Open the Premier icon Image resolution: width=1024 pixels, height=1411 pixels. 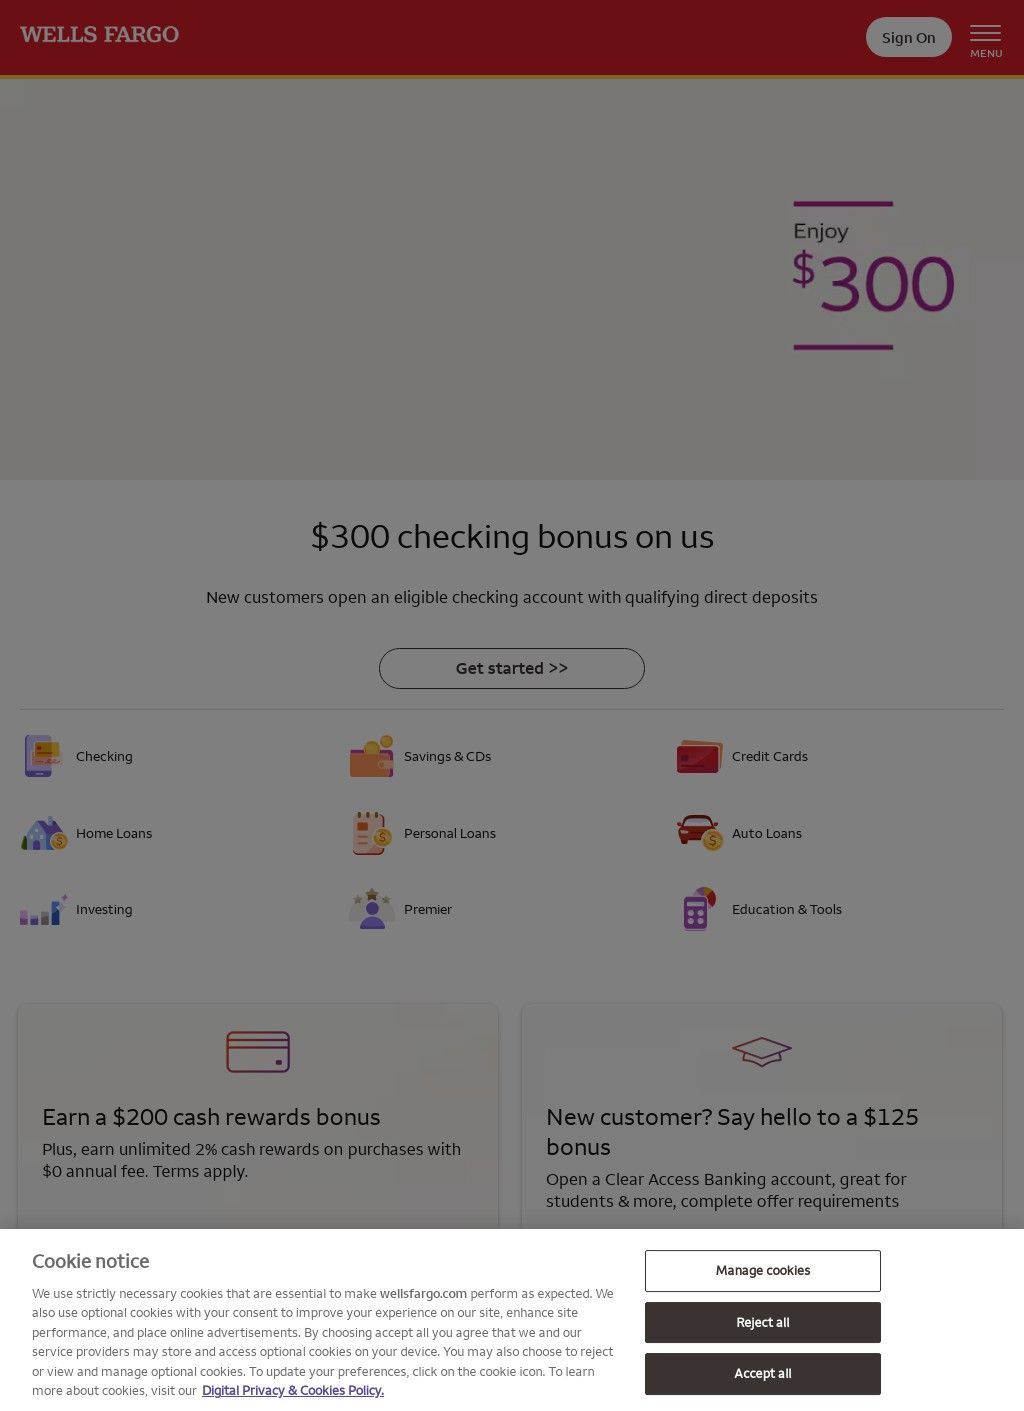pos(371,909)
